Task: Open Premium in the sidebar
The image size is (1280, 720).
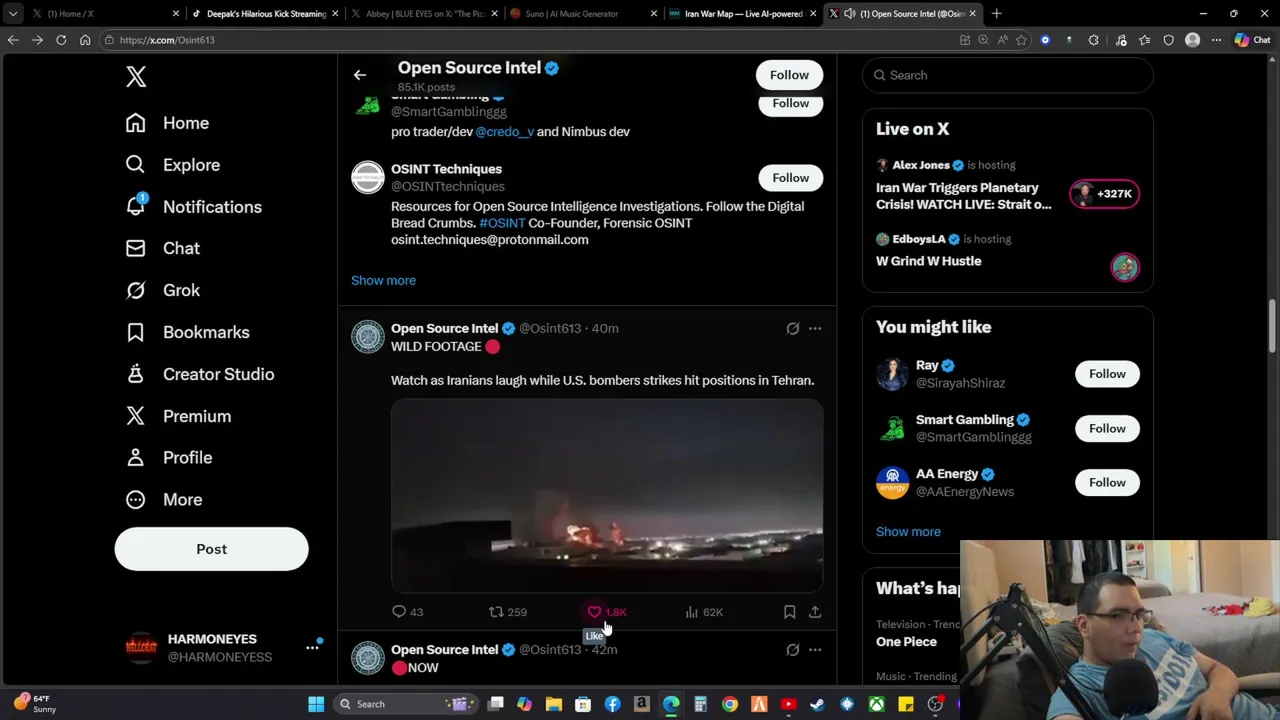Action: [177, 416]
